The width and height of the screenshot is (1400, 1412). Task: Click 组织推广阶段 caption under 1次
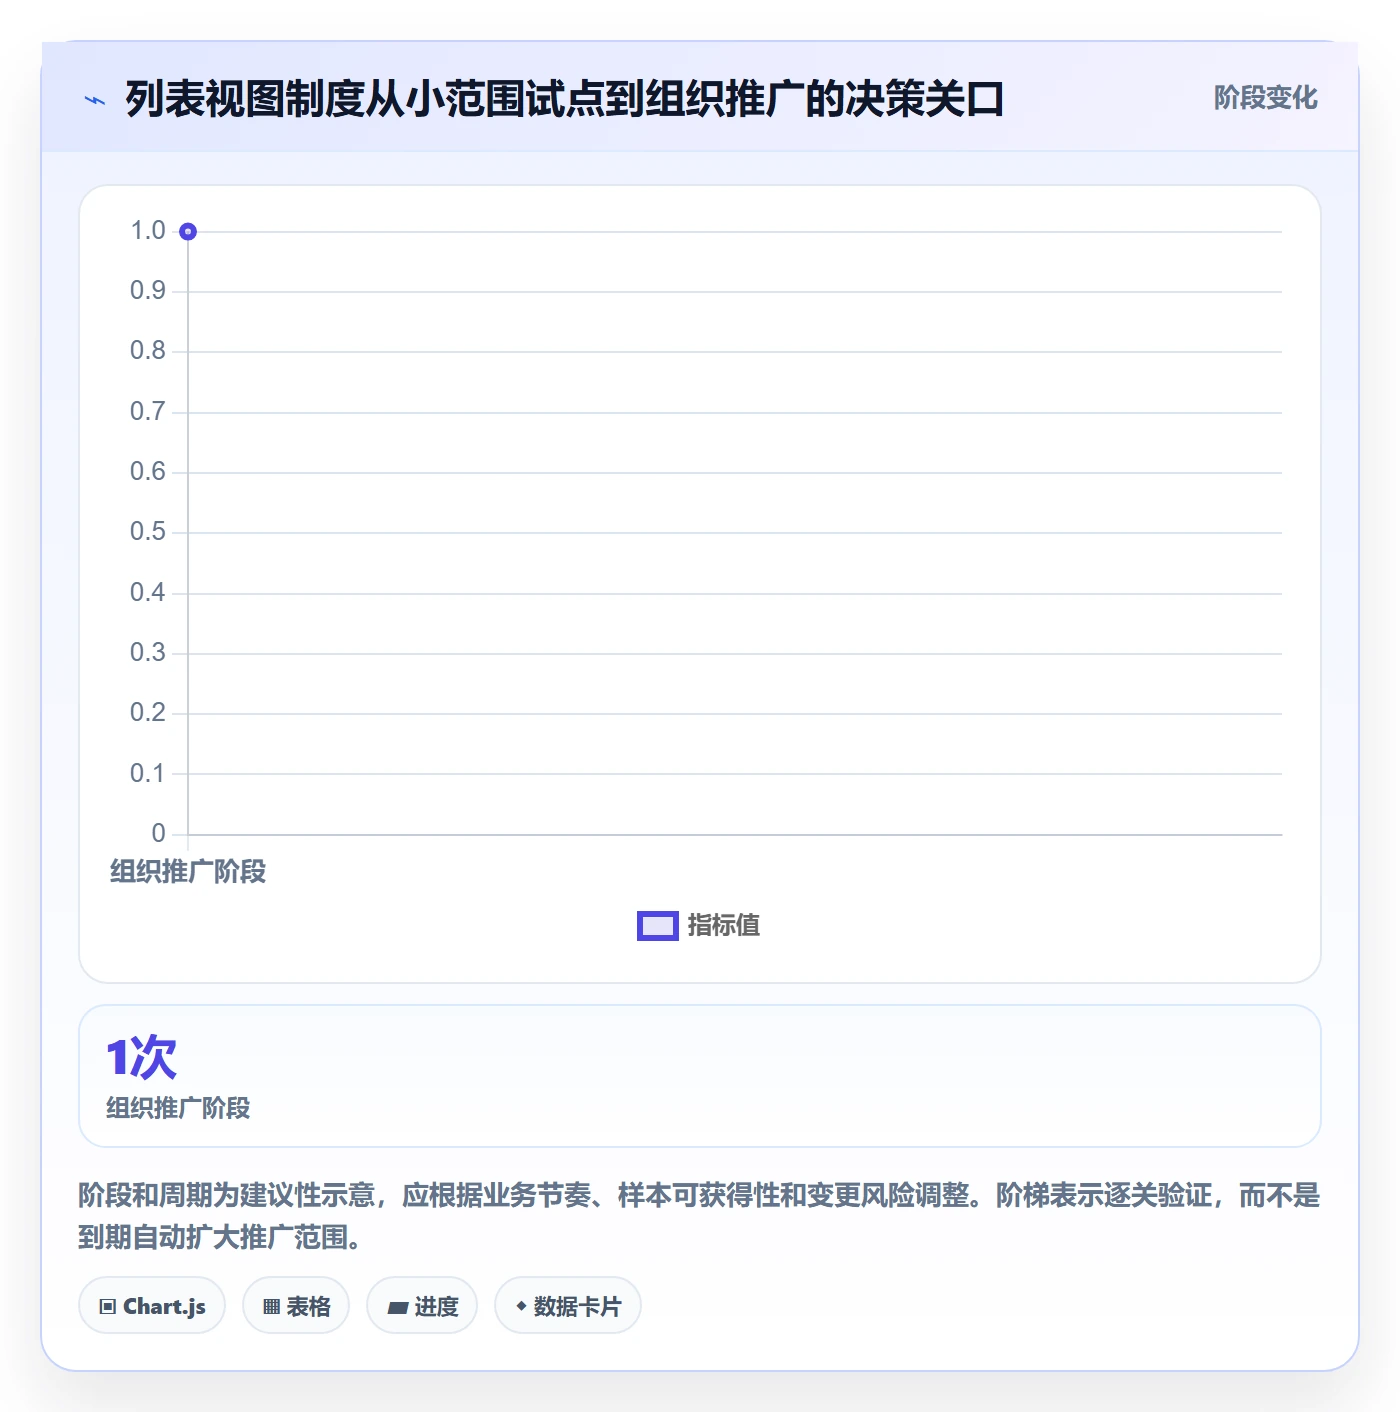tap(178, 1108)
